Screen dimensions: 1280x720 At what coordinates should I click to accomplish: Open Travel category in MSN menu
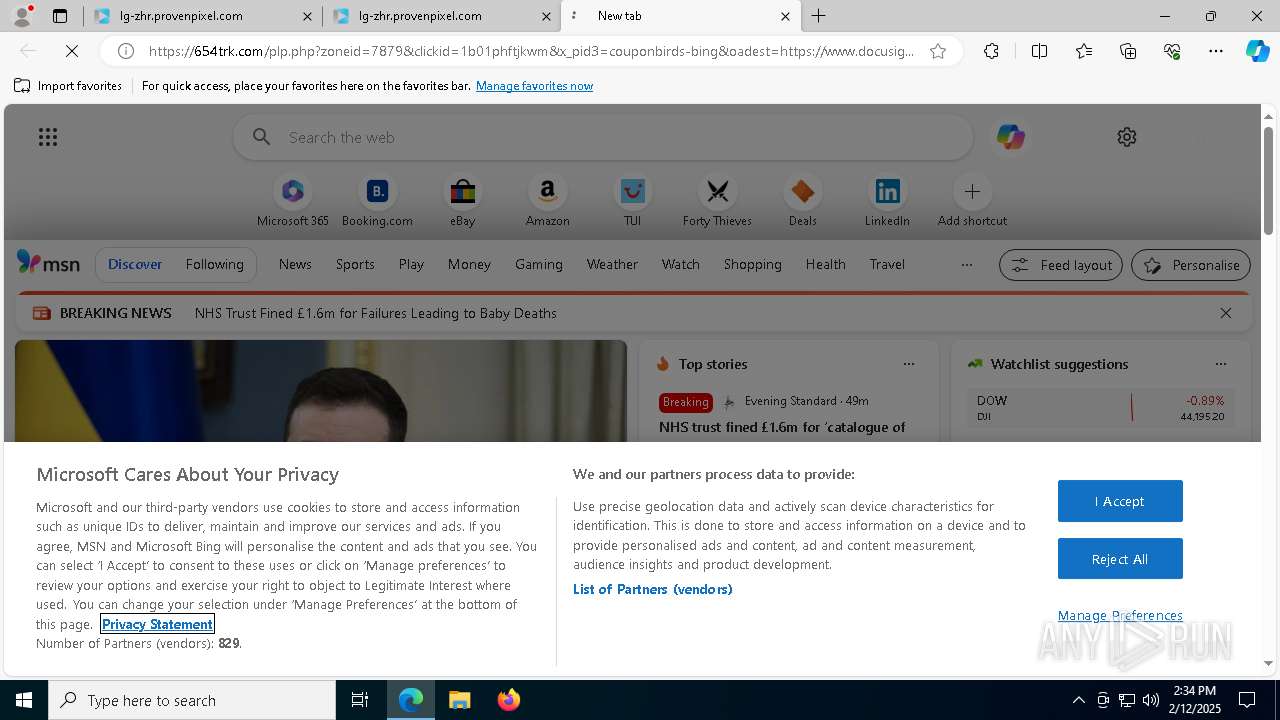click(x=887, y=264)
